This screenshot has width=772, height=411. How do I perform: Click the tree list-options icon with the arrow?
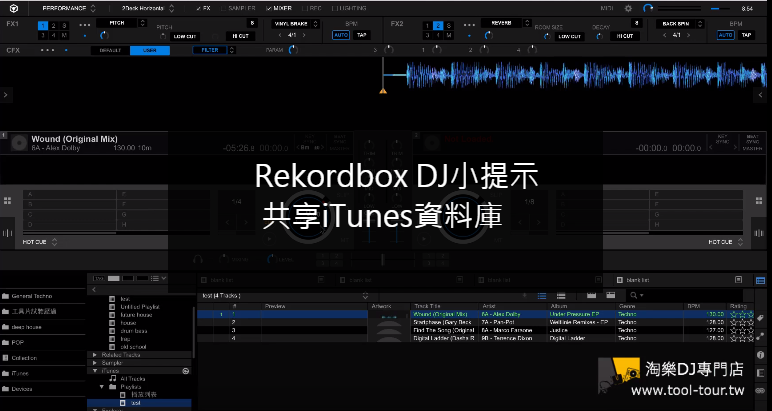pos(159,279)
